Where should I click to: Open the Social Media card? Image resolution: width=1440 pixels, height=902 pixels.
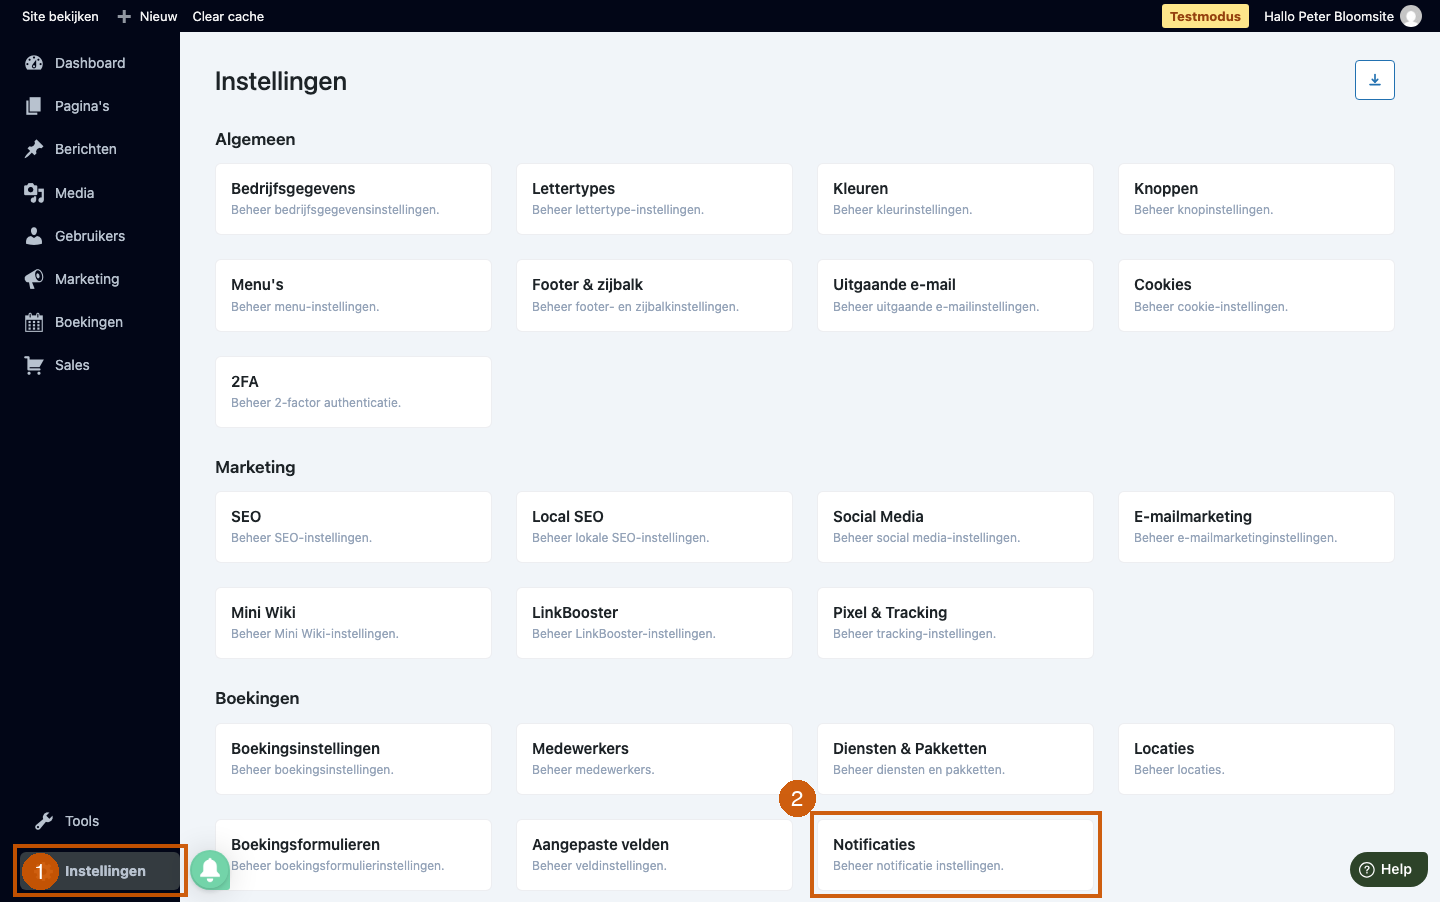click(955, 527)
